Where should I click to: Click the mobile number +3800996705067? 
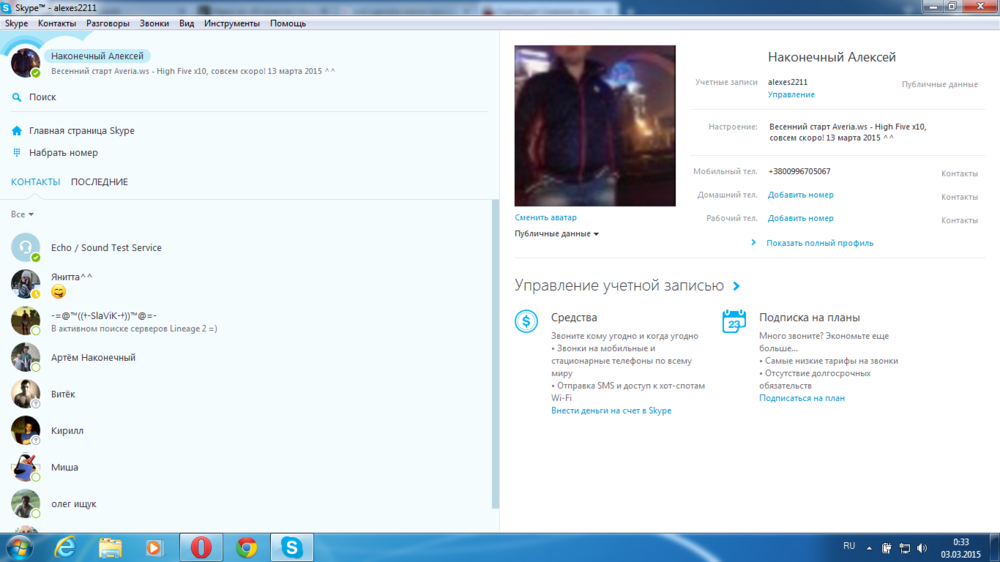799,172
